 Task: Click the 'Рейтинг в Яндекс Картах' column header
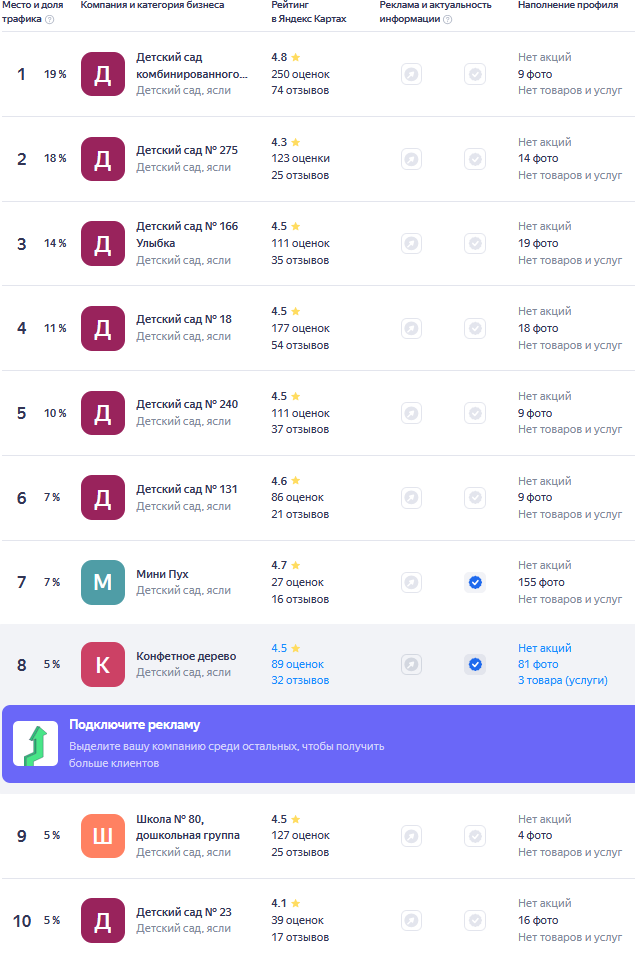coord(309,12)
